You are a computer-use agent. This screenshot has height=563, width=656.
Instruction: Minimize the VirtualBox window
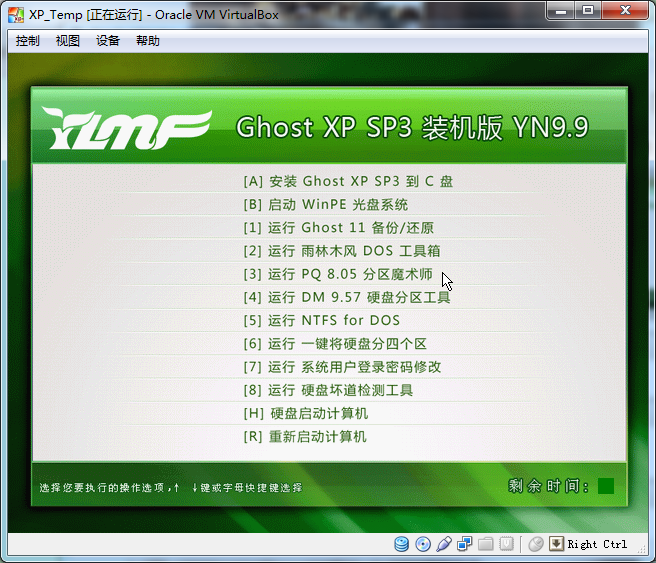tap(561, 10)
